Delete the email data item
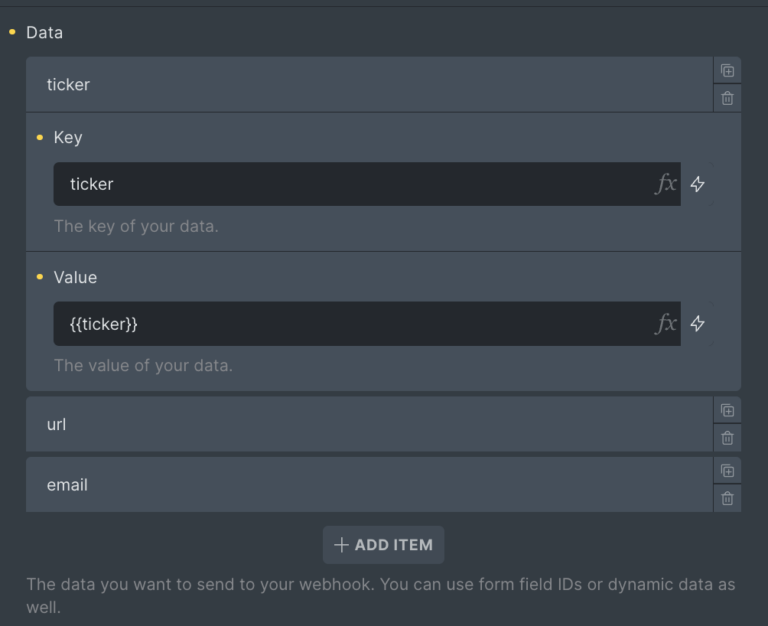 pyautogui.click(x=727, y=498)
